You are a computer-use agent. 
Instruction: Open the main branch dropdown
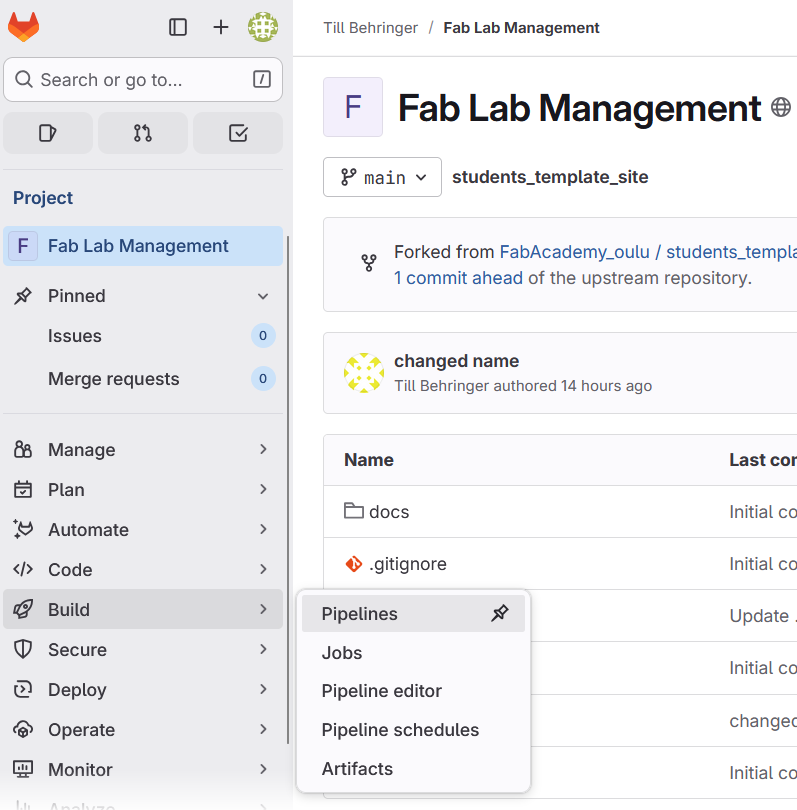point(382,177)
